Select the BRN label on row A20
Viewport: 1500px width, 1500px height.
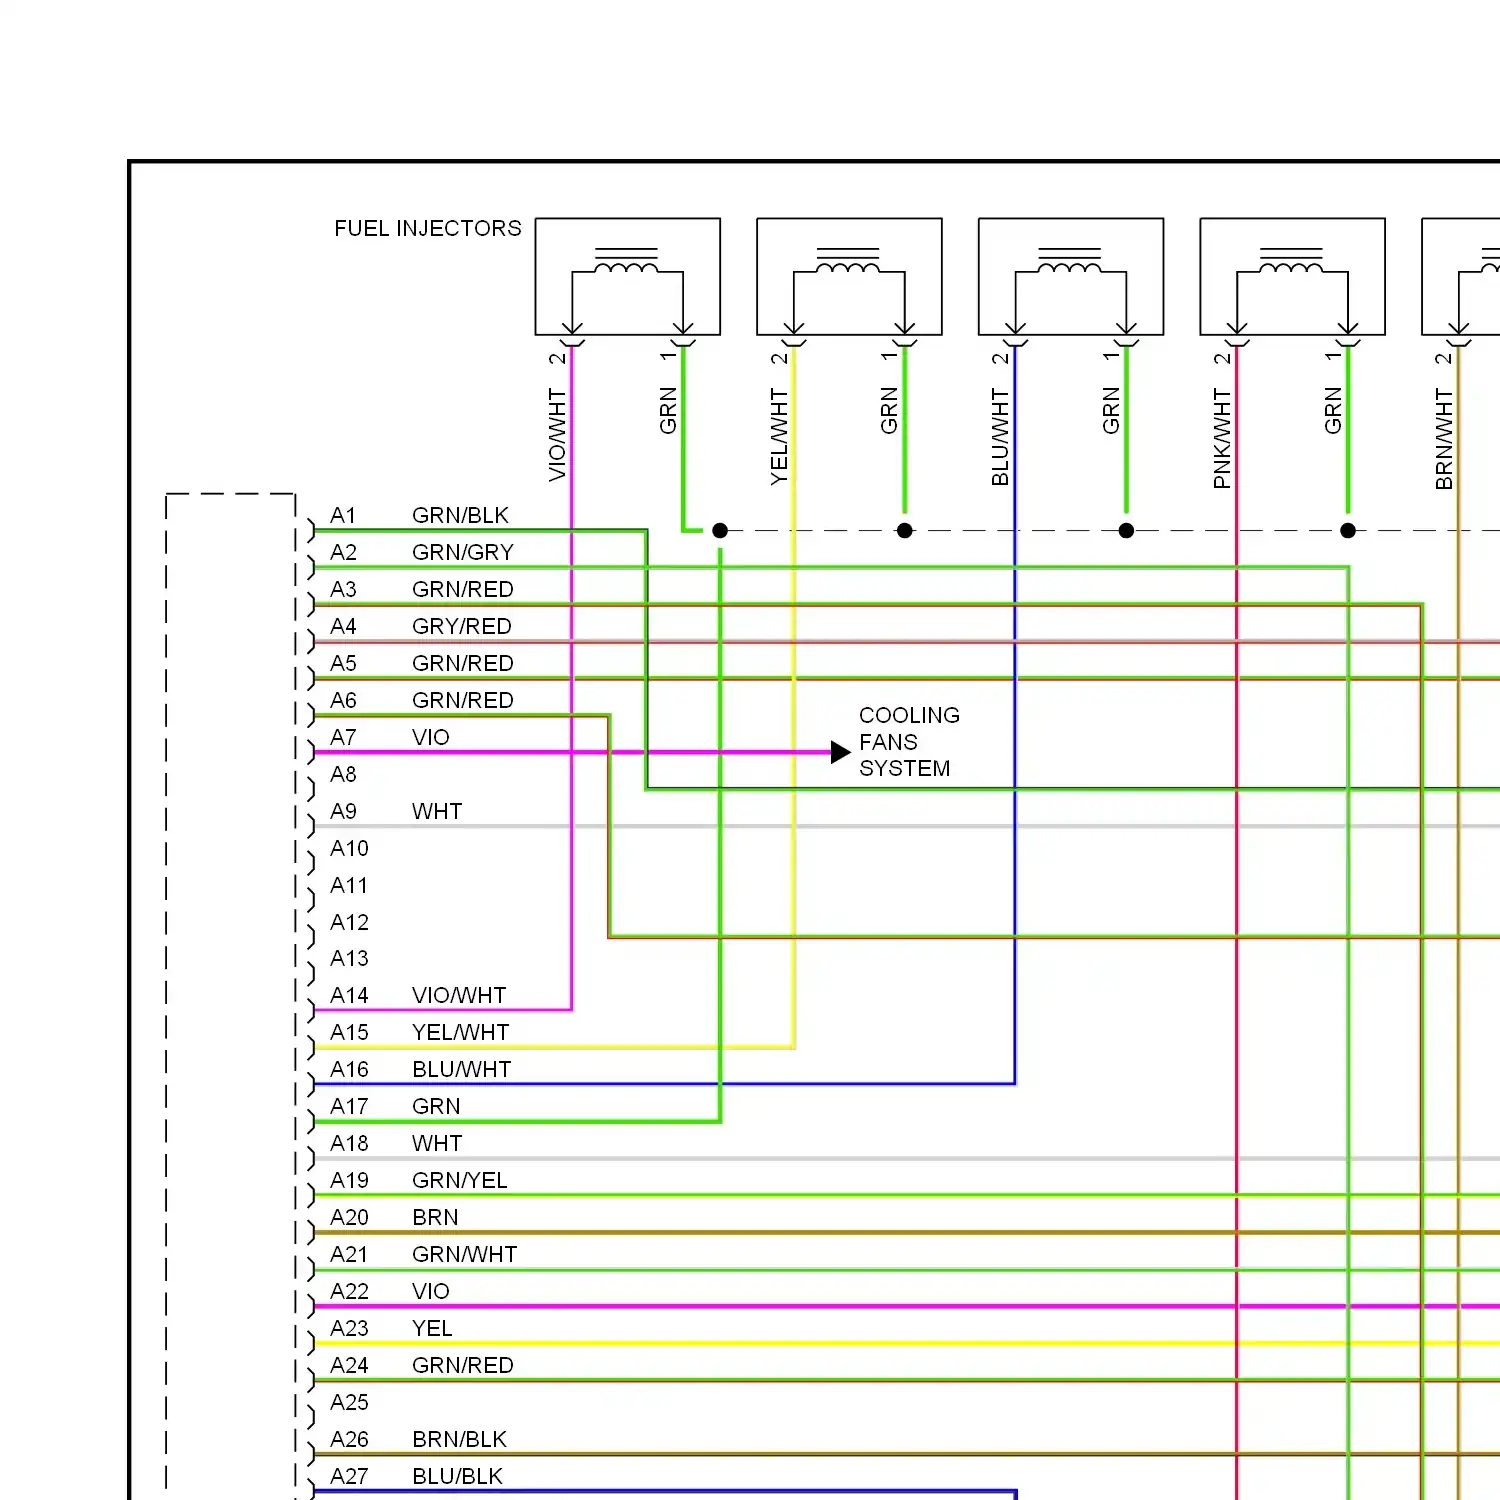(x=435, y=1218)
